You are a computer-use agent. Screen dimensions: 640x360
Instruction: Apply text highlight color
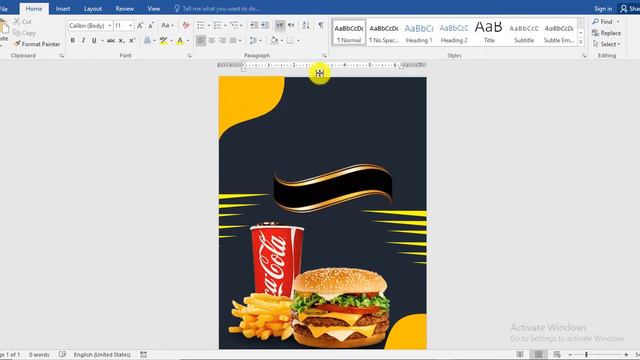coord(163,40)
